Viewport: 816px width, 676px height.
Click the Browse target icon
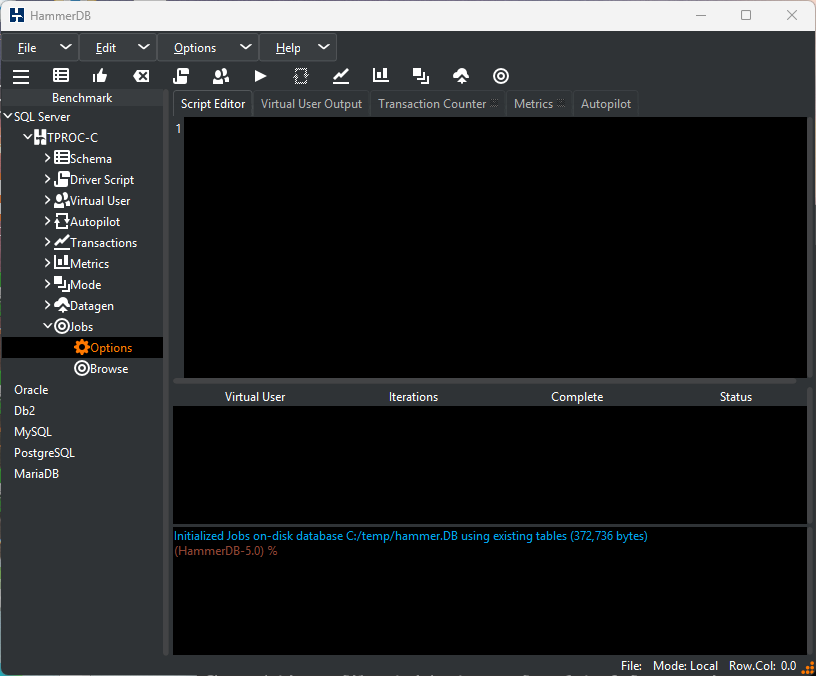coord(82,368)
